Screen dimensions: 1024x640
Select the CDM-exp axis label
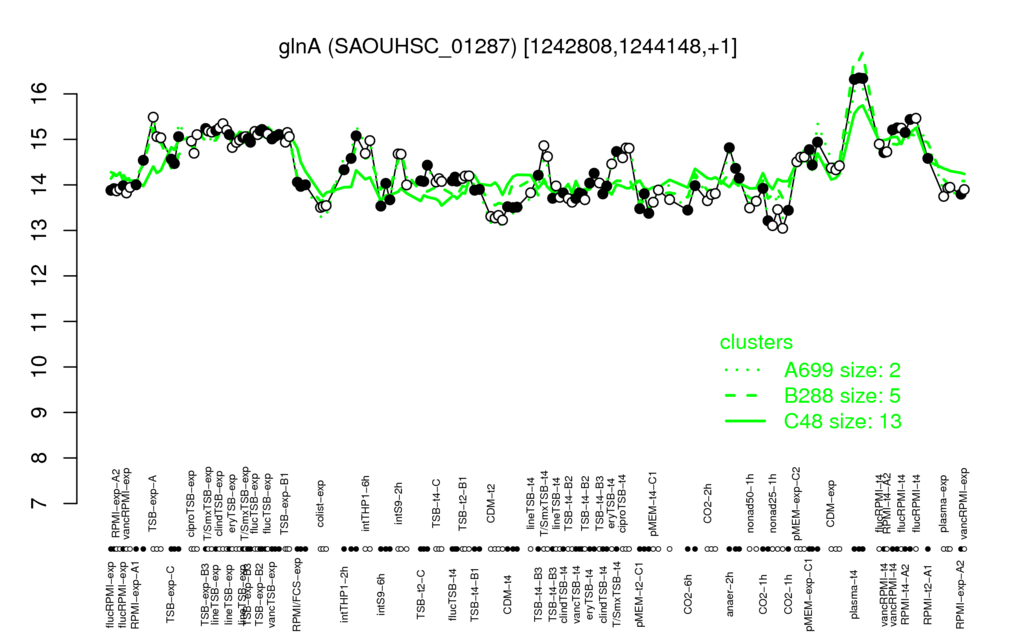[x=831, y=503]
